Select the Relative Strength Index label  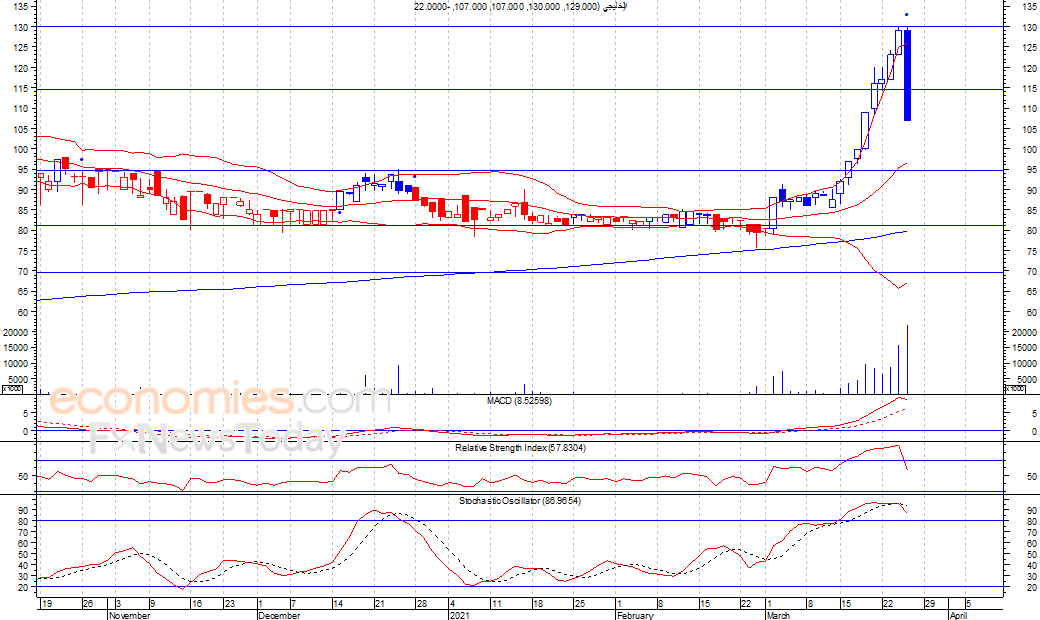[519, 448]
